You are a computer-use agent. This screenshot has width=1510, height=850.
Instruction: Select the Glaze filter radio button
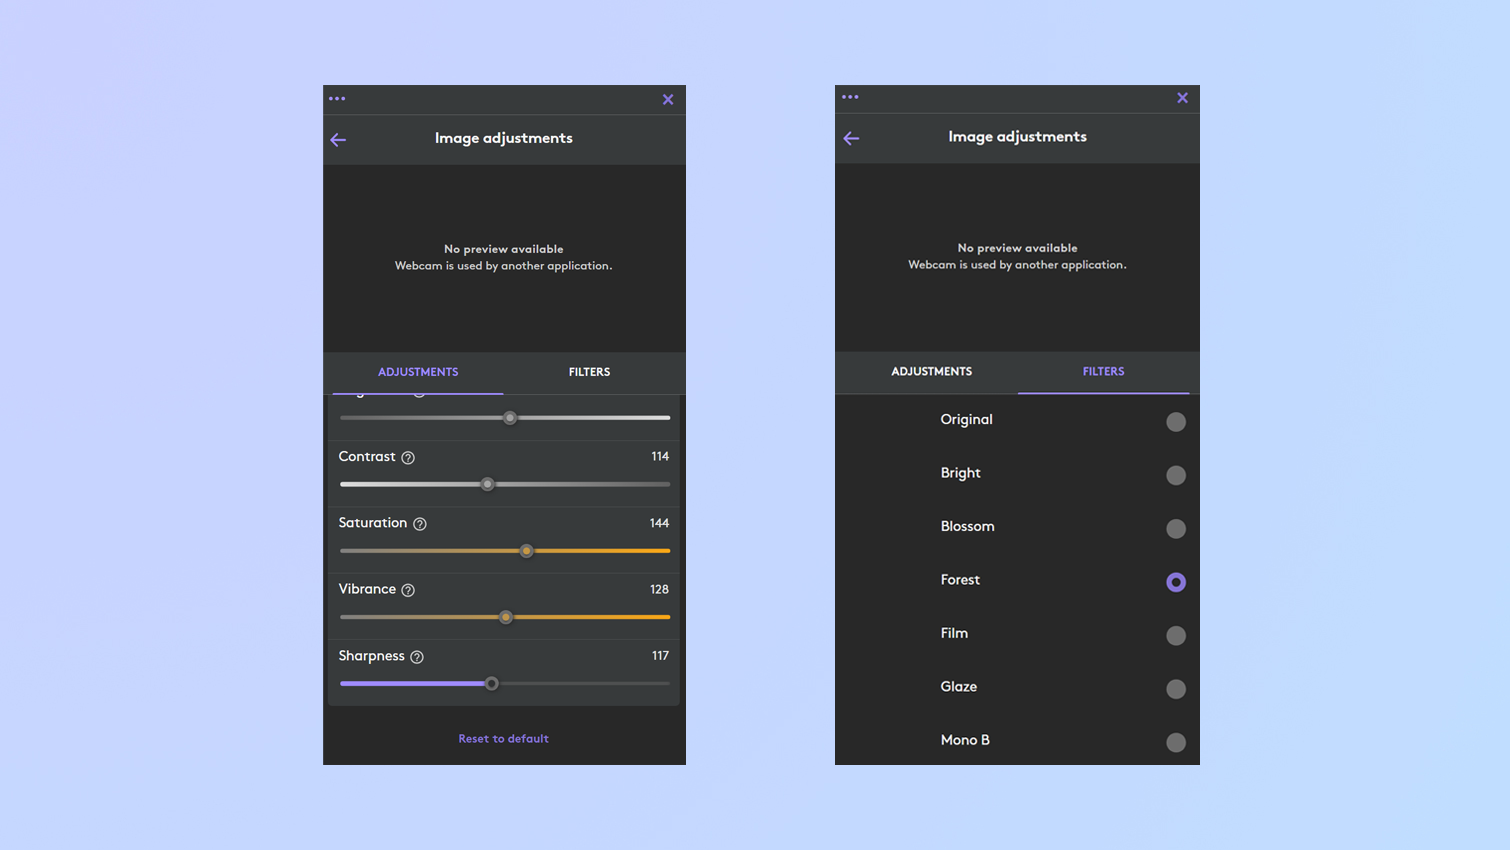pos(1176,689)
